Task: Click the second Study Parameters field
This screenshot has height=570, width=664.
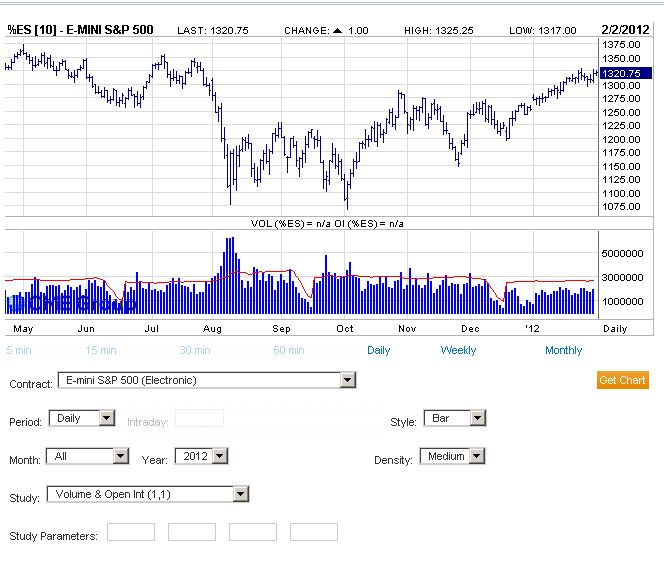Action: pos(192,532)
